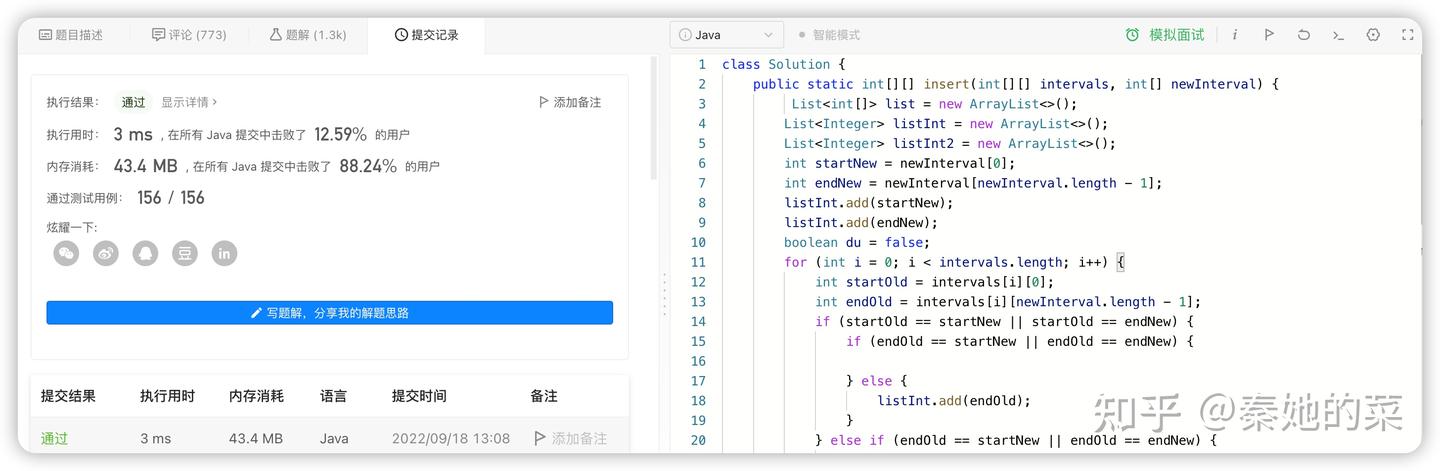
Task: Click the 'listInt.add(endOld);' code line
Action: pos(954,400)
